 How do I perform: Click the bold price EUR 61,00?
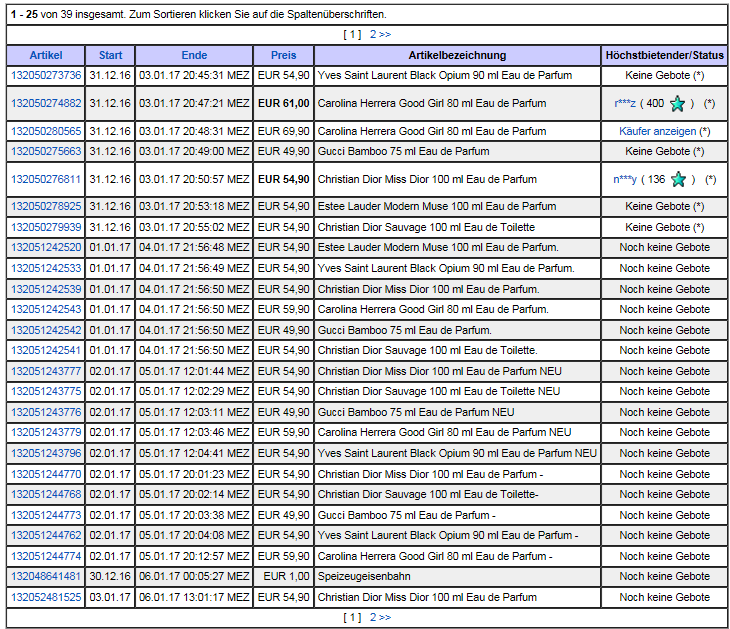click(284, 103)
